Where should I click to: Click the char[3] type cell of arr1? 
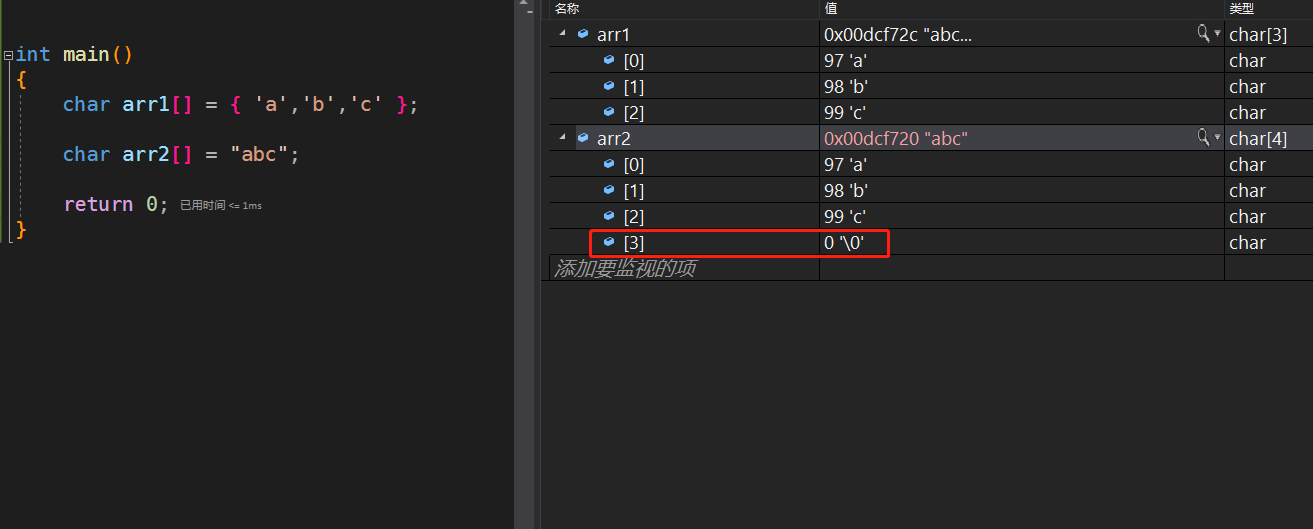[1258, 34]
